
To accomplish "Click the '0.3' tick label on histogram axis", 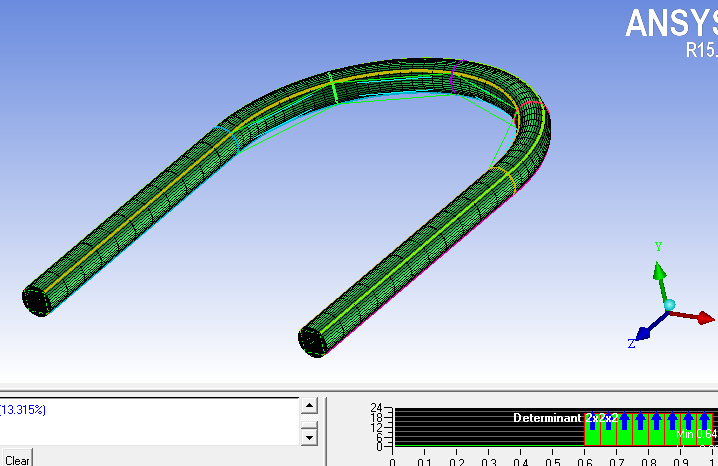I will pyautogui.click(x=489, y=462).
